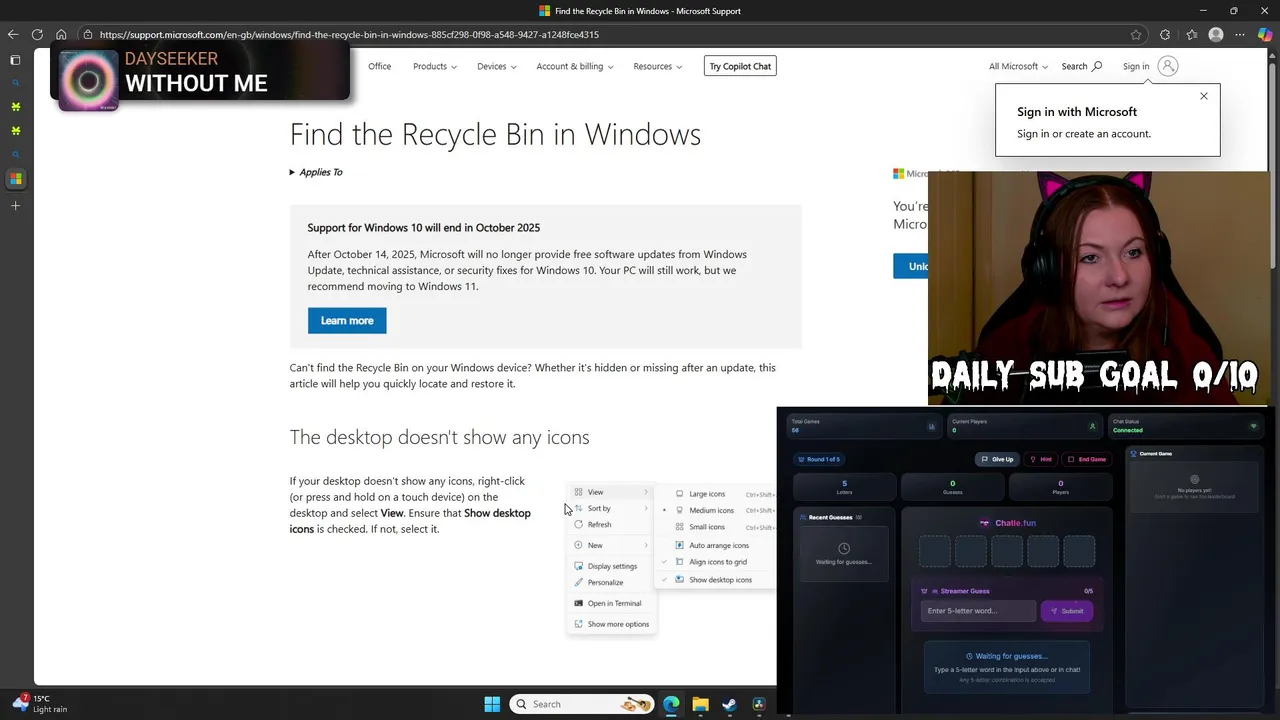Open a new tab with the plus icon
1280x720 pixels.
[15, 205]
